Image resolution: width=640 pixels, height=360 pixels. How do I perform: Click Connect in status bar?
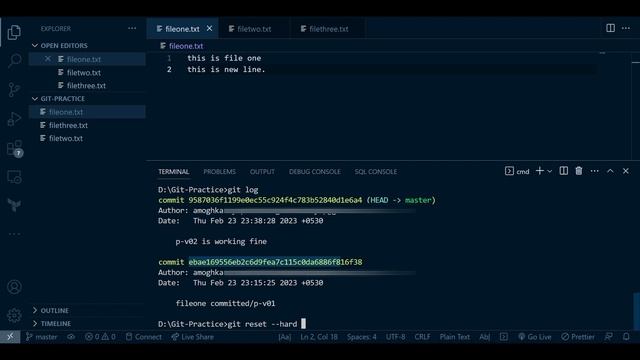144,337
